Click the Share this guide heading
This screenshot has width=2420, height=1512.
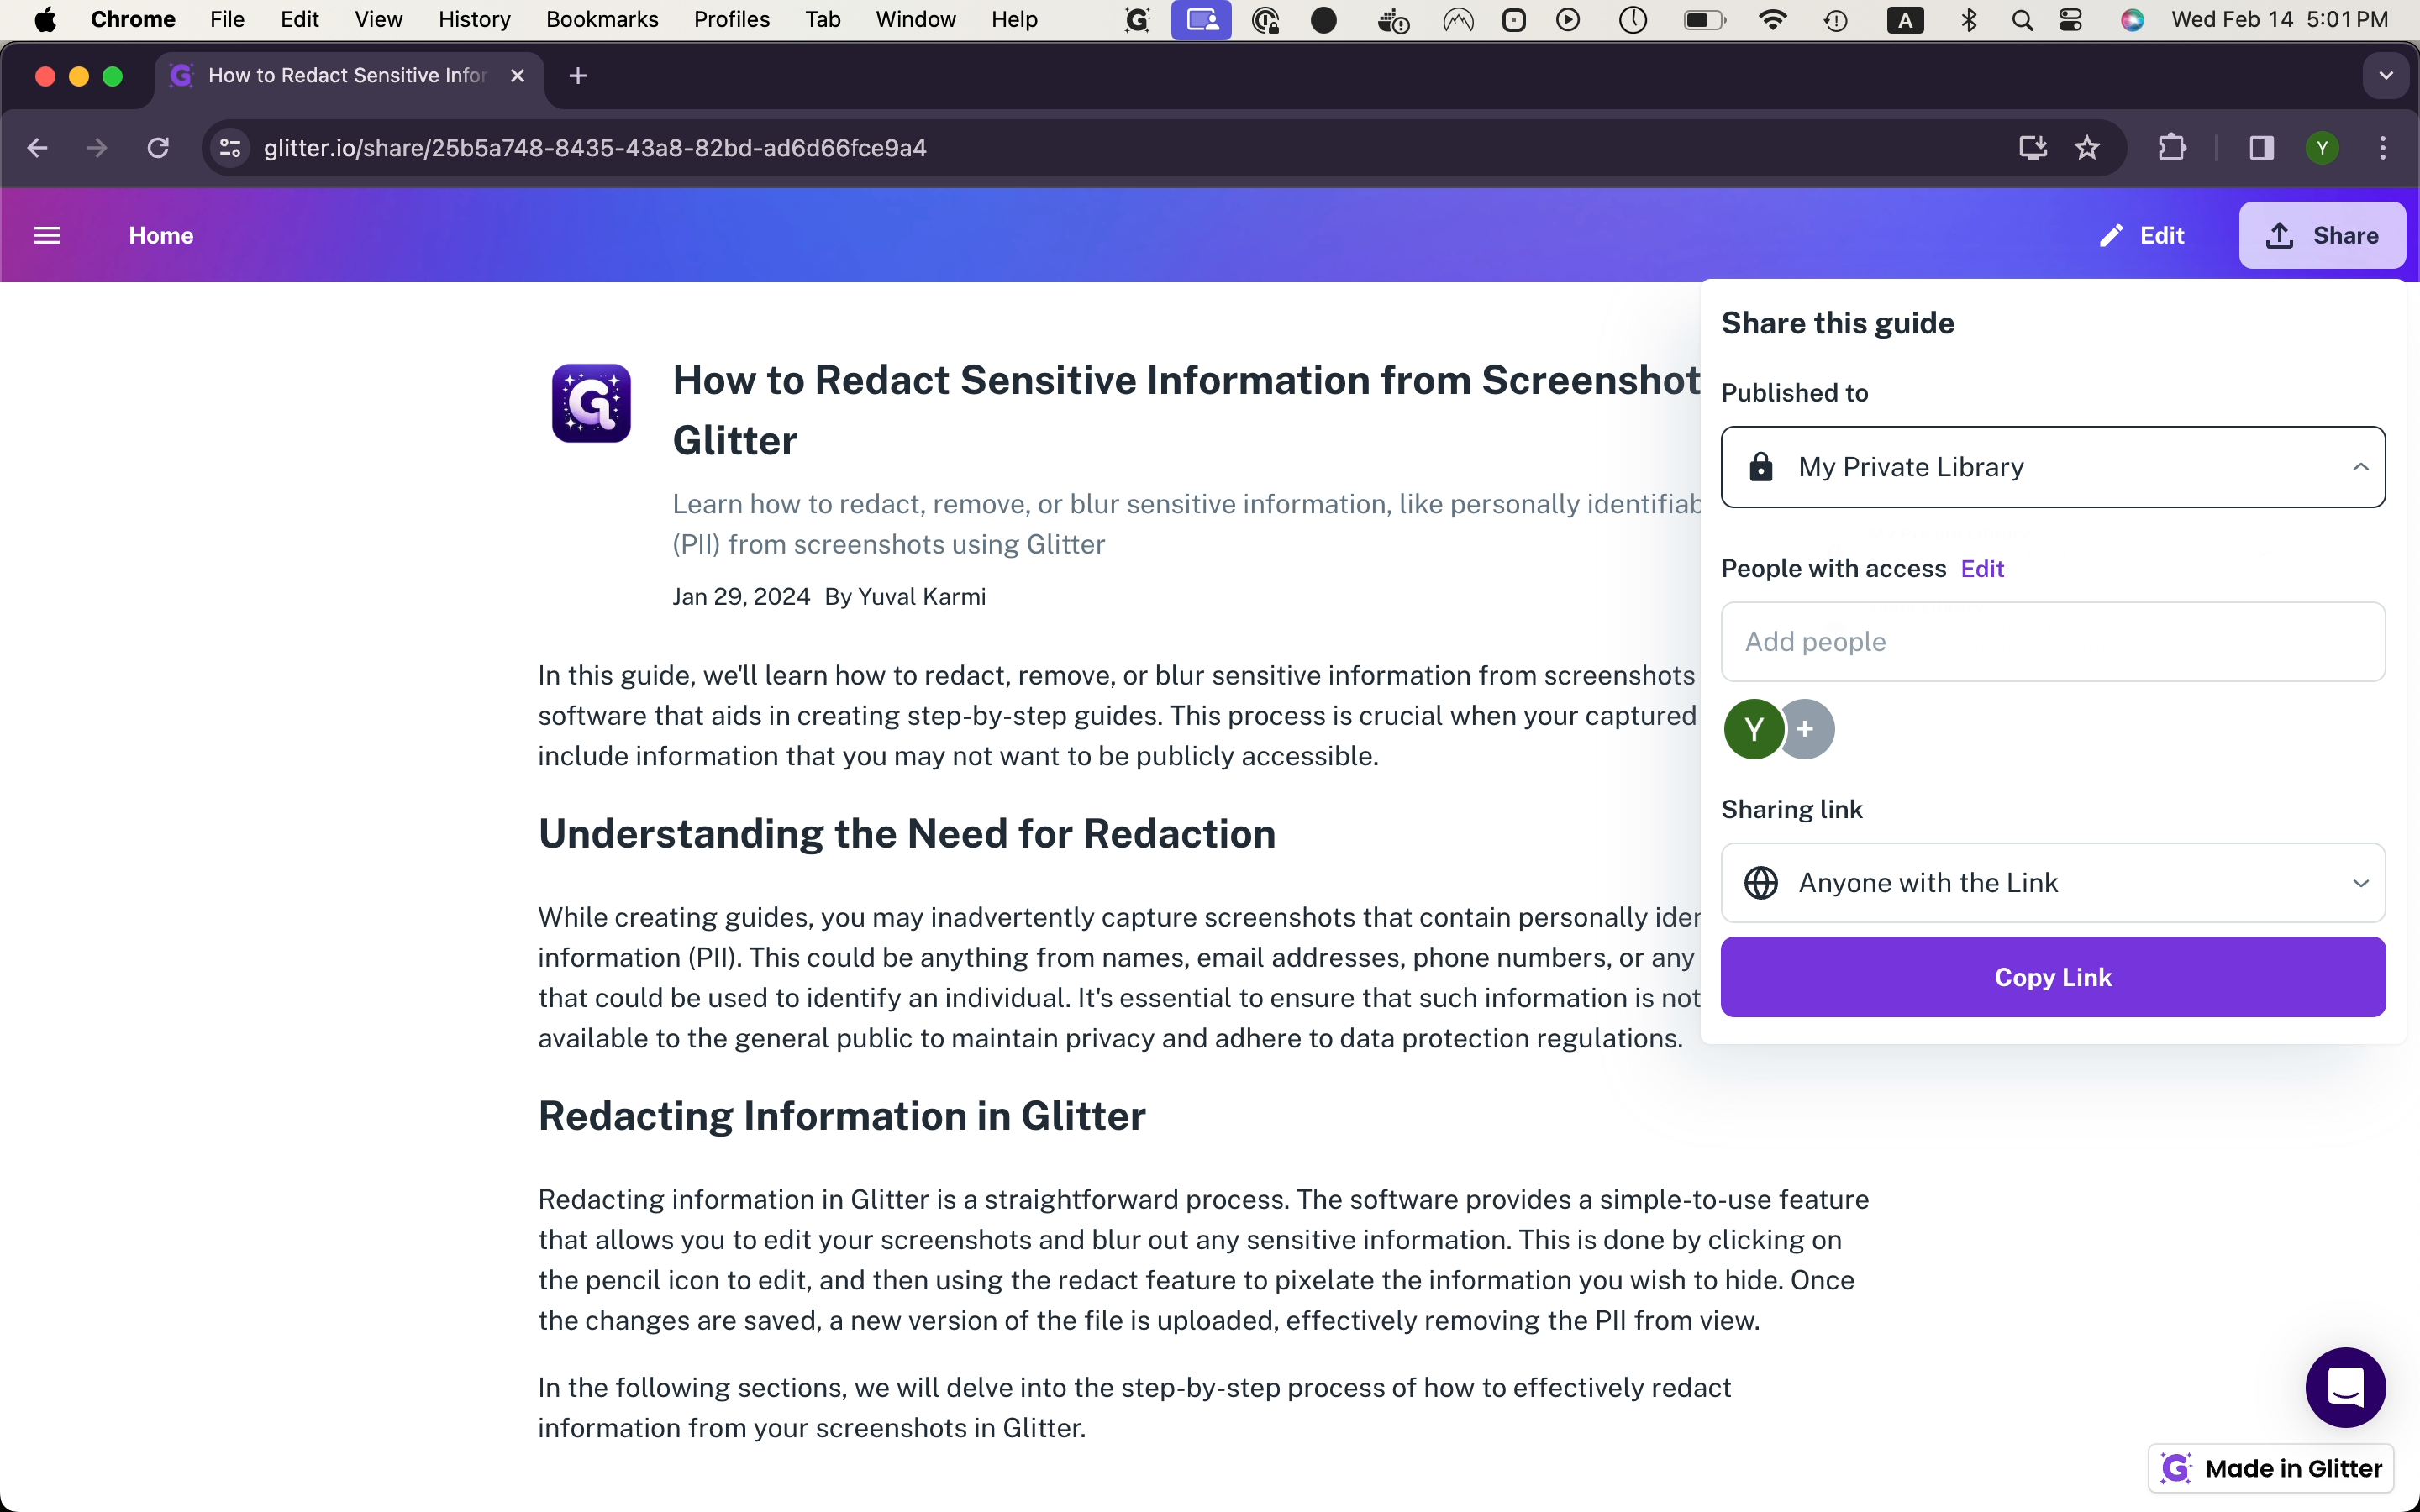click(x=1837, y=323)
